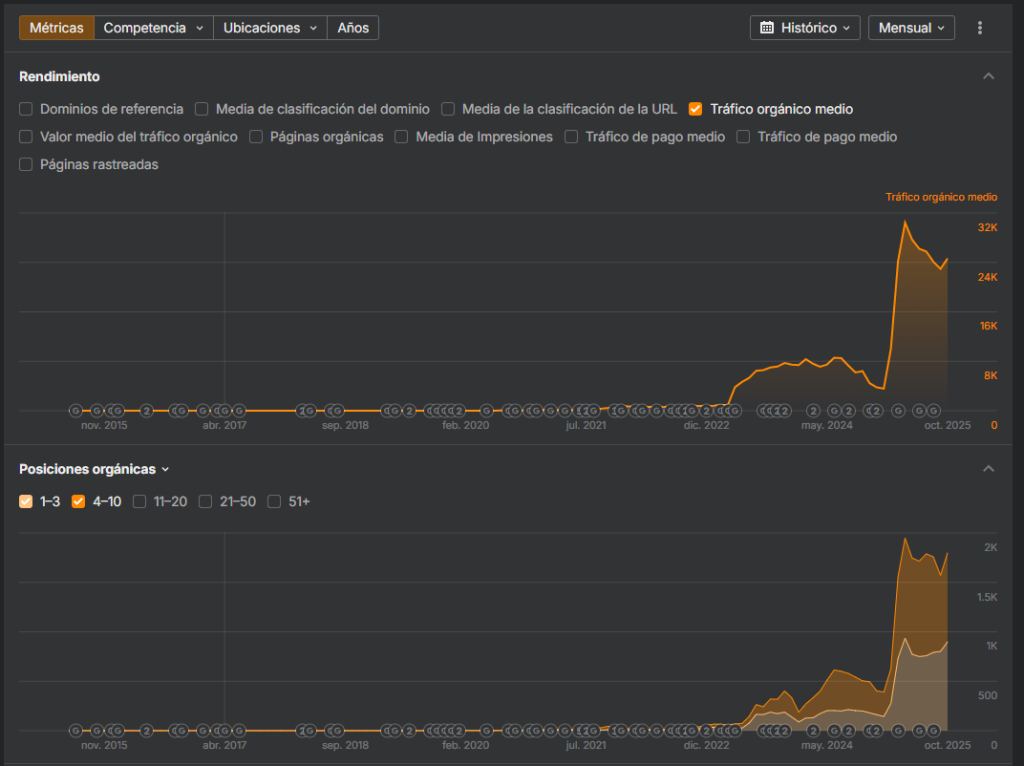Uncheck Tráfico orgánico medio checkbox
The height and width of the screenshot is (766, 1024).
tap(696, 109)
